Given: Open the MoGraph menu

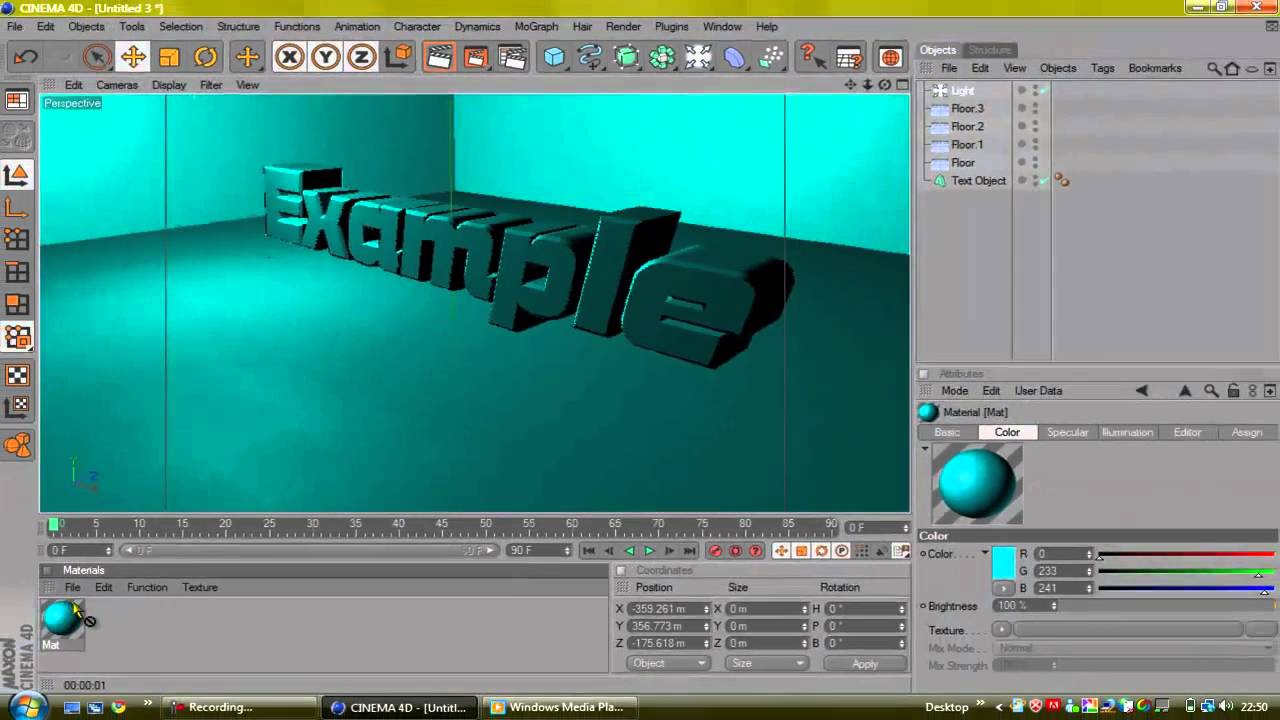Looking at the screenshot, I should pyautogui.click(x=537, y=27).
